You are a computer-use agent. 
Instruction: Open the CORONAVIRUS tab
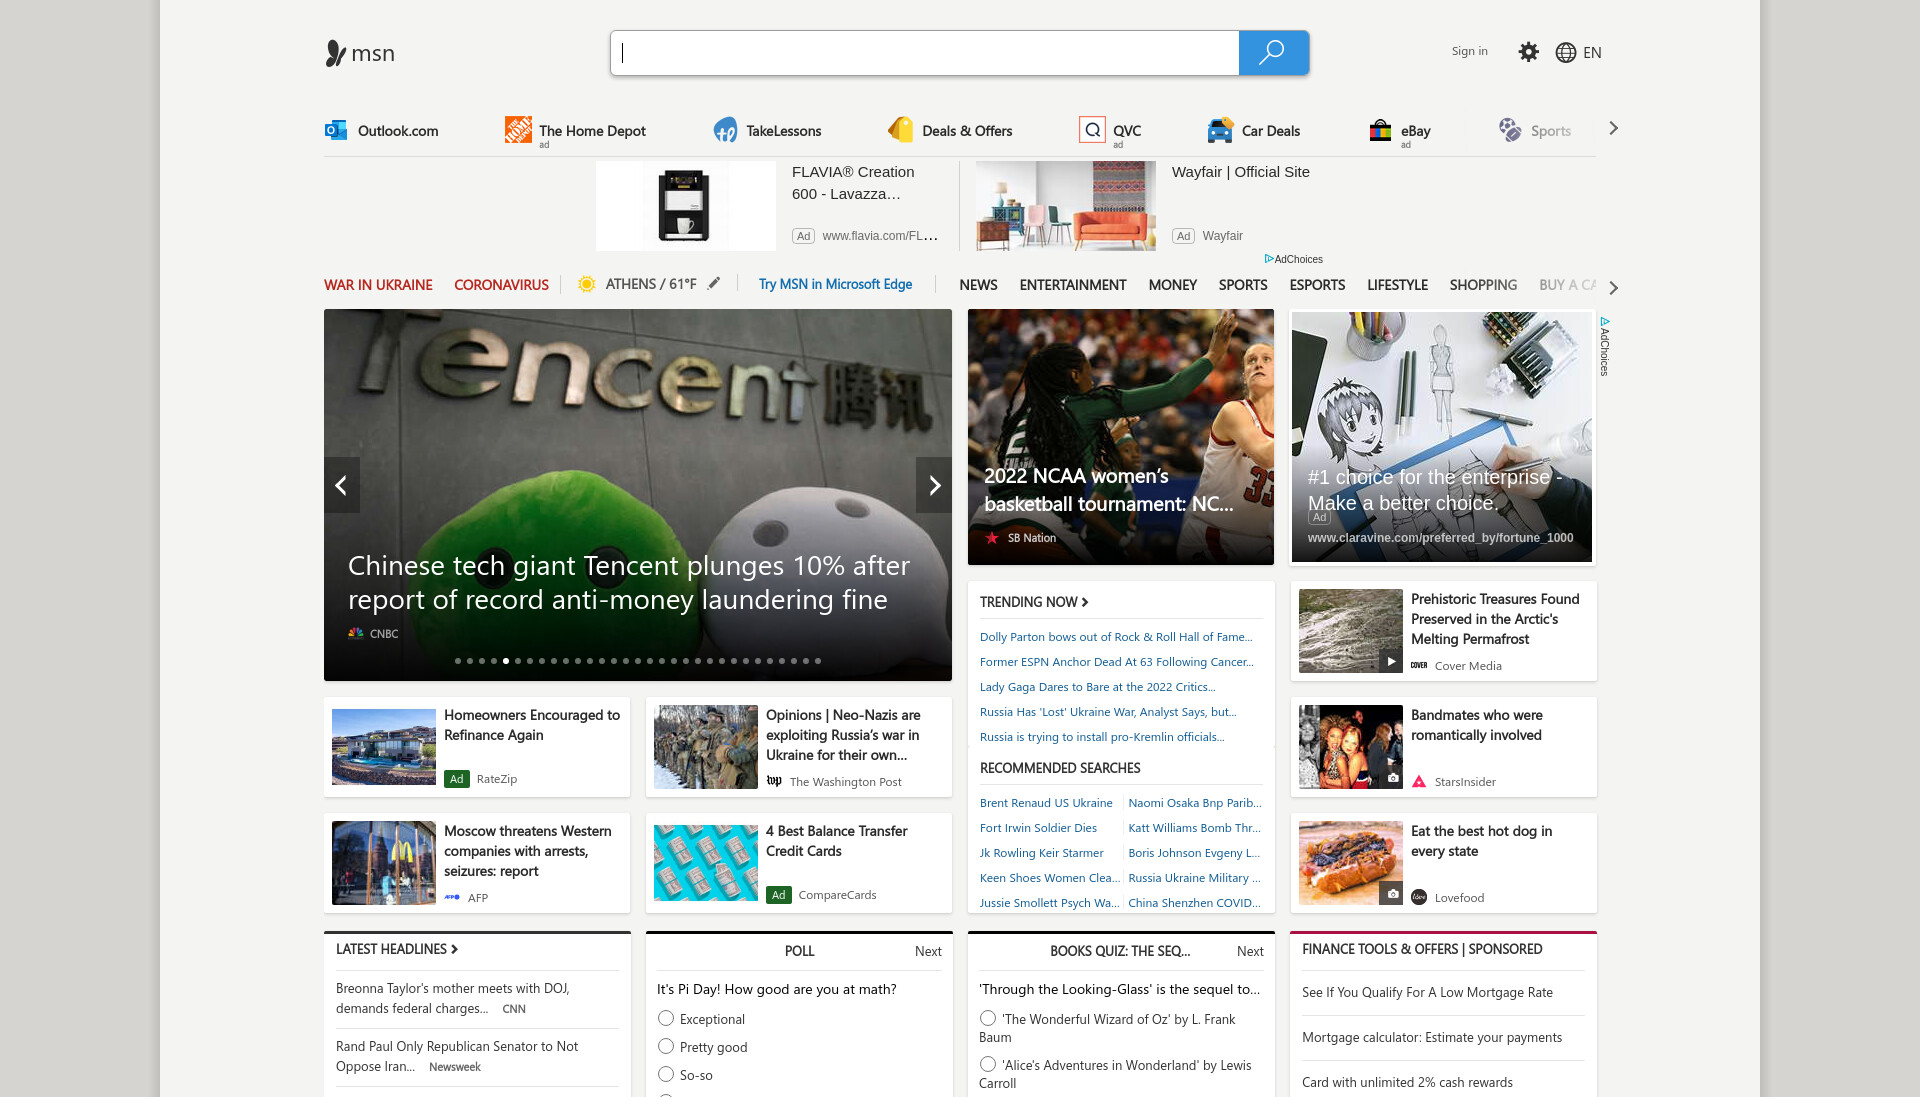click(501, 285)
